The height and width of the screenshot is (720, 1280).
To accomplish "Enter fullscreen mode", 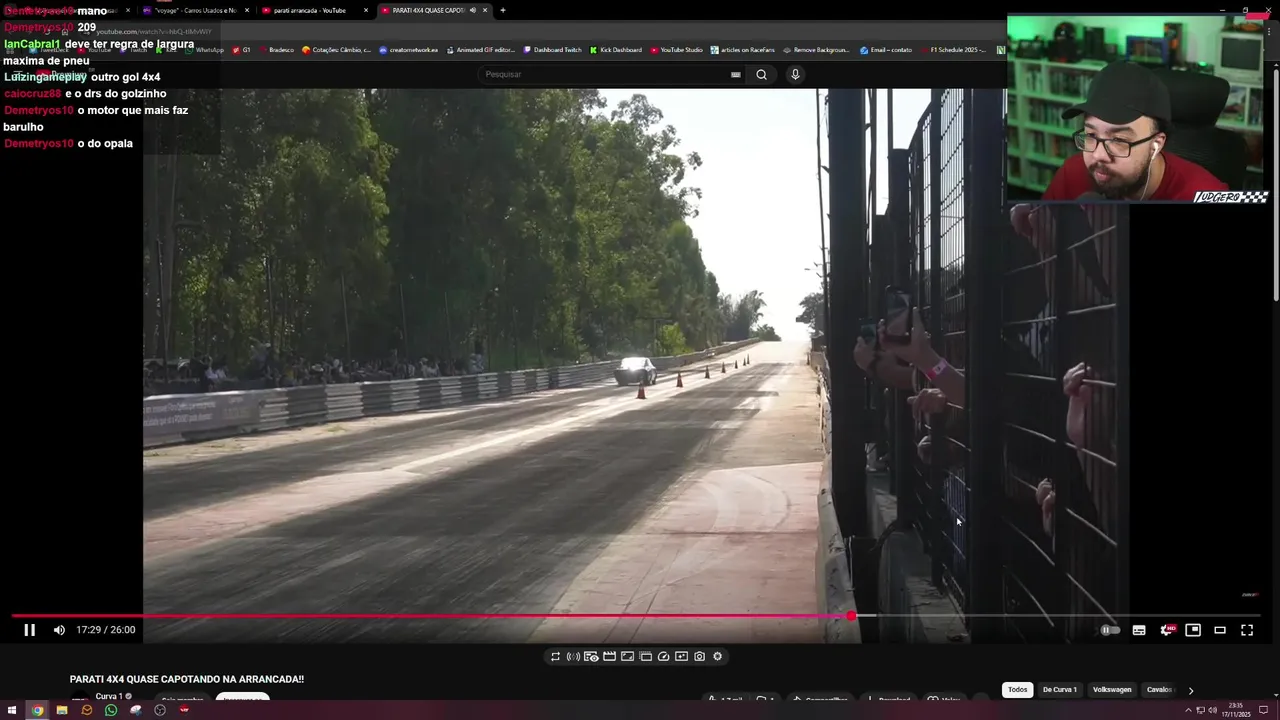I will point(1247,630).
